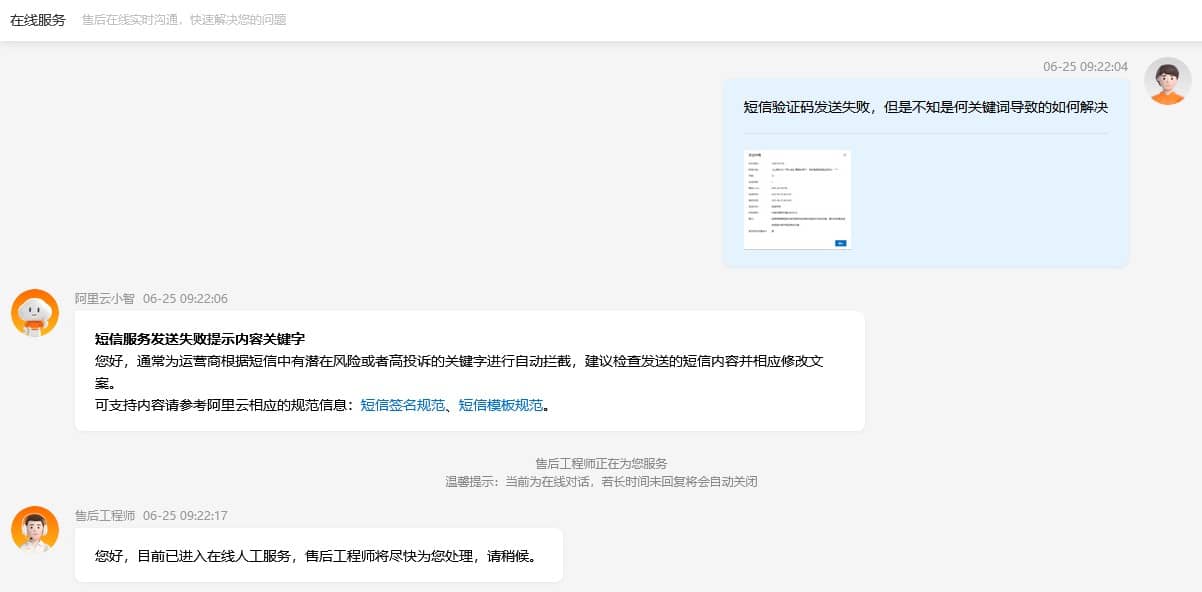Click the 在线服务 page title

pos(38,20)
